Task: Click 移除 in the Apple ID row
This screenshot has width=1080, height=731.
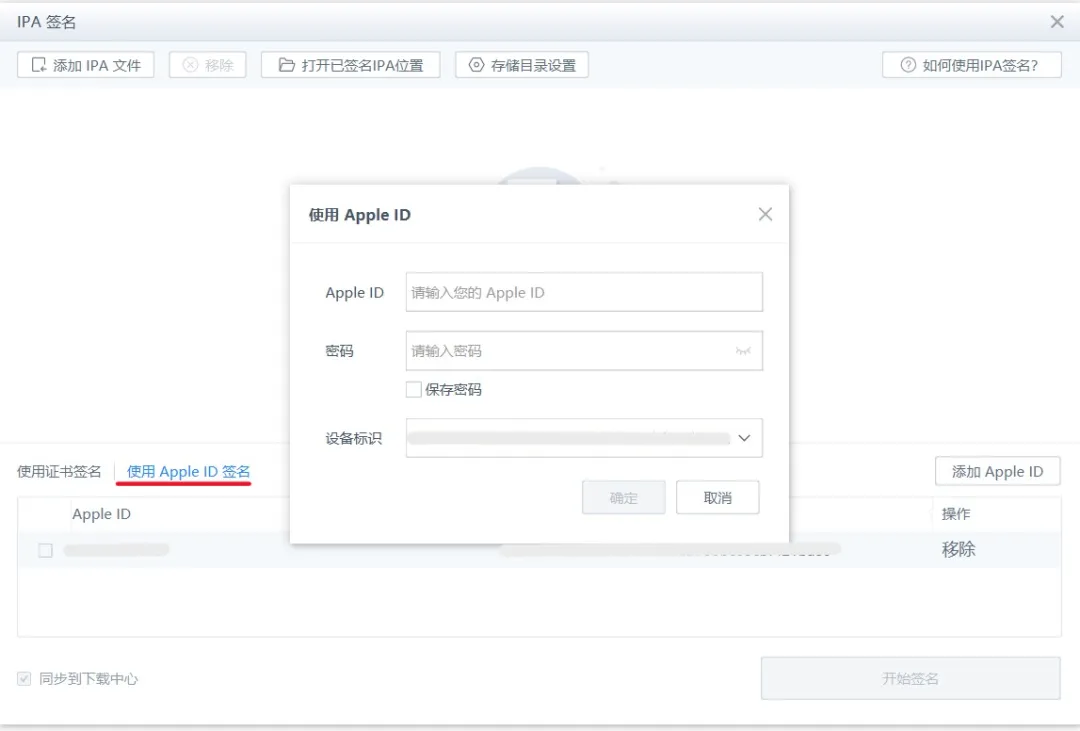Action: coord(958,549)
